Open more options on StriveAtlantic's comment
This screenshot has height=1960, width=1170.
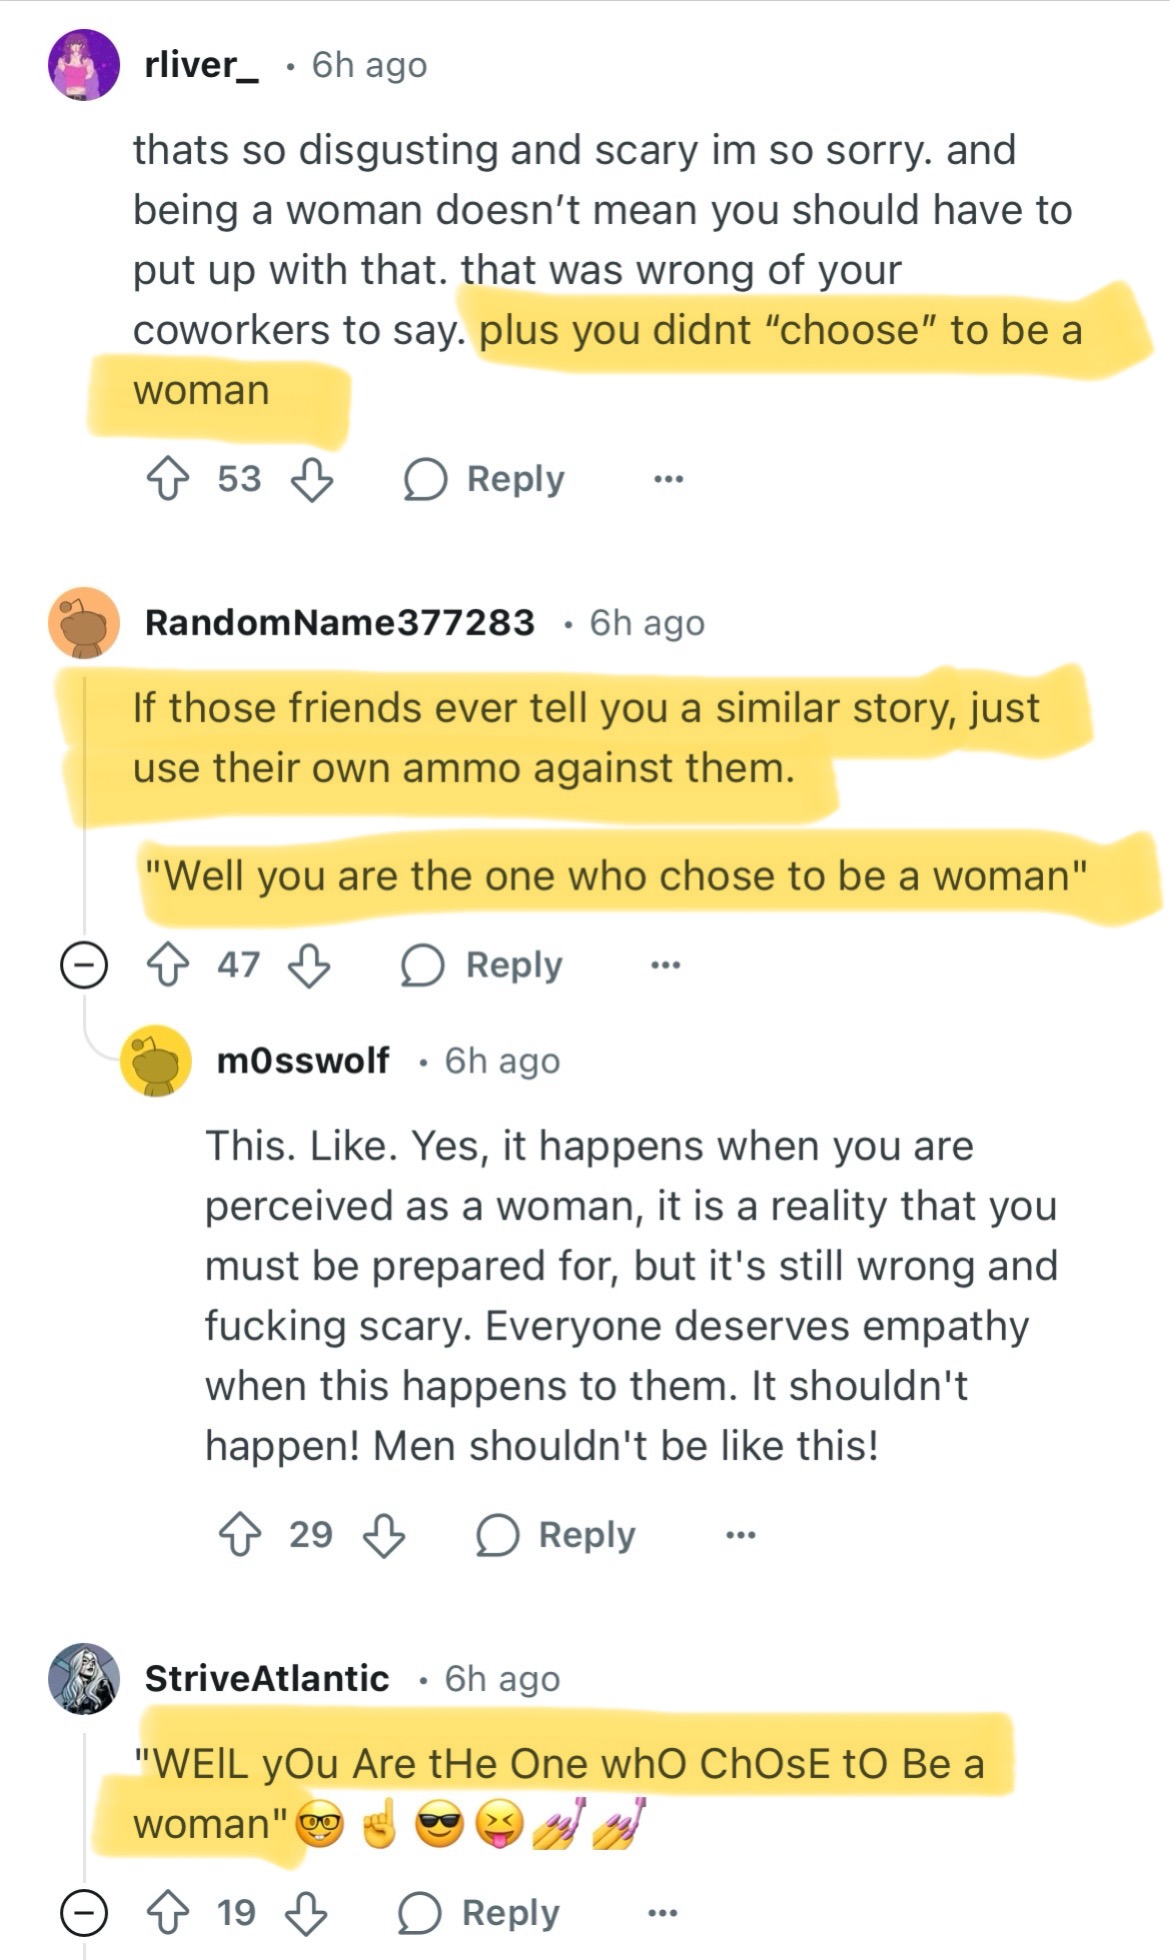click(x=663, y=1913)
